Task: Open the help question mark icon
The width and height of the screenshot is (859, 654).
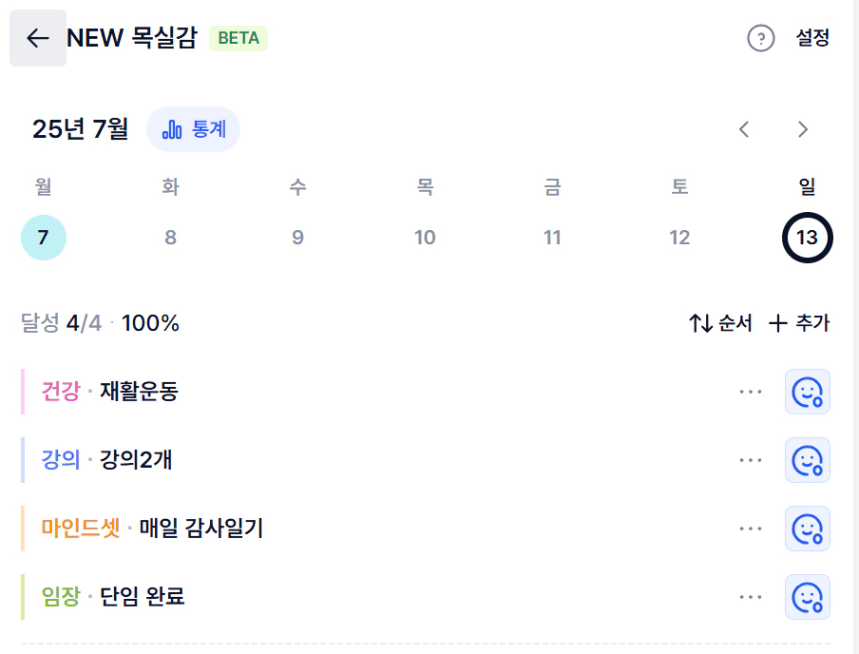Action: tap(761, 38)
